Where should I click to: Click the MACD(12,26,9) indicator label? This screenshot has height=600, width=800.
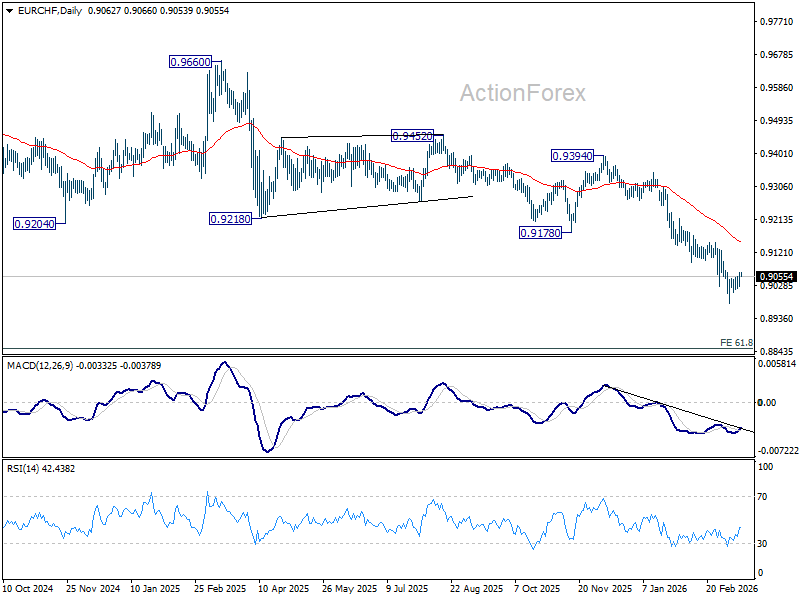[x=40, y=365]
